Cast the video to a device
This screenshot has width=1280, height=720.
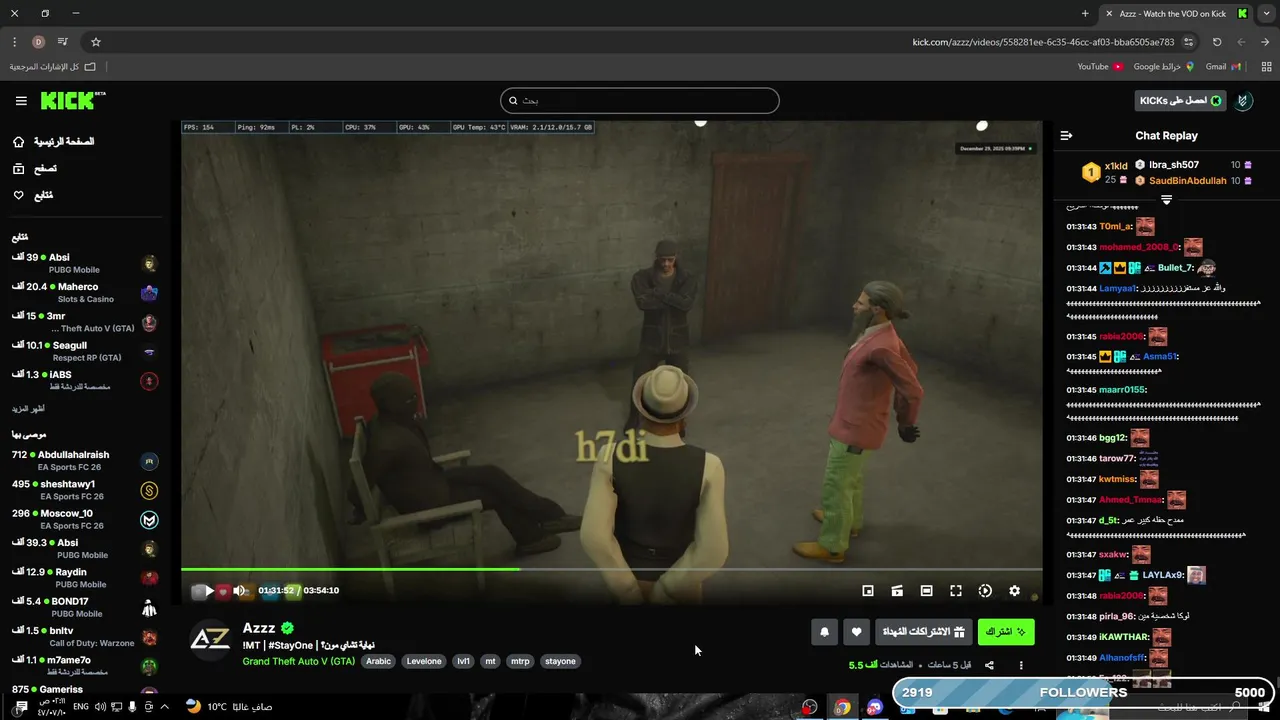tap(897, 591)
